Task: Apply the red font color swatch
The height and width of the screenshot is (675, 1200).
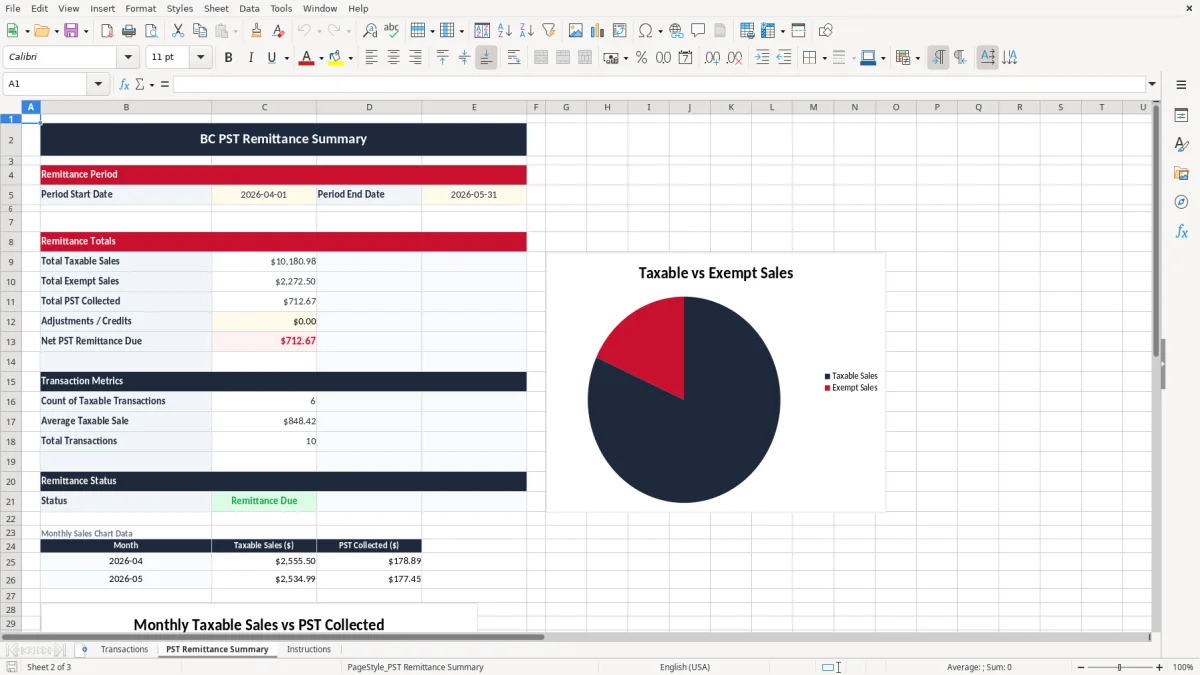Action: (x=306, y=58)
